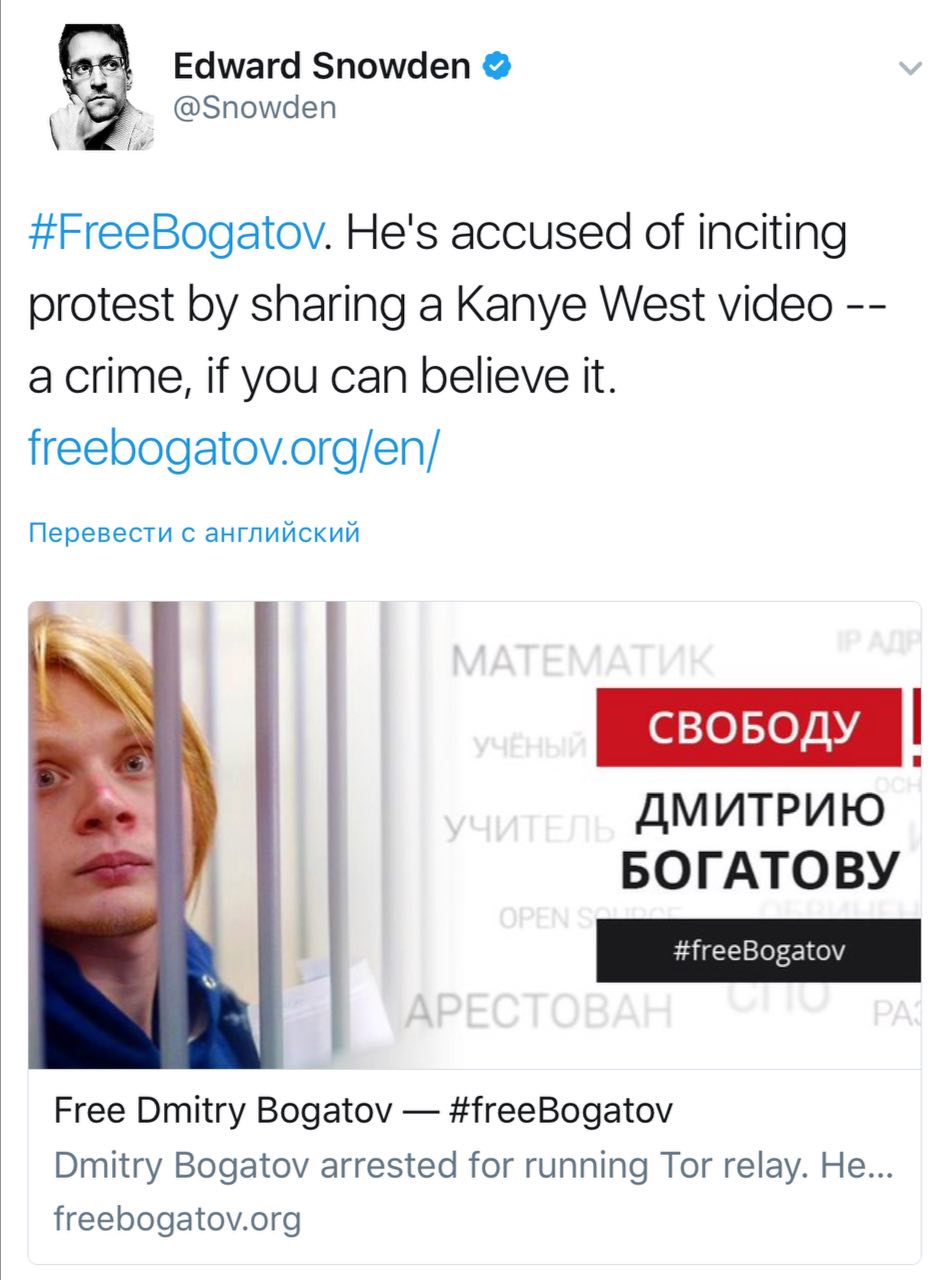947x1280 pixels.
Task: Click the red exclamation mark beside СВОБОДУ
Action: tap(915, 727)
